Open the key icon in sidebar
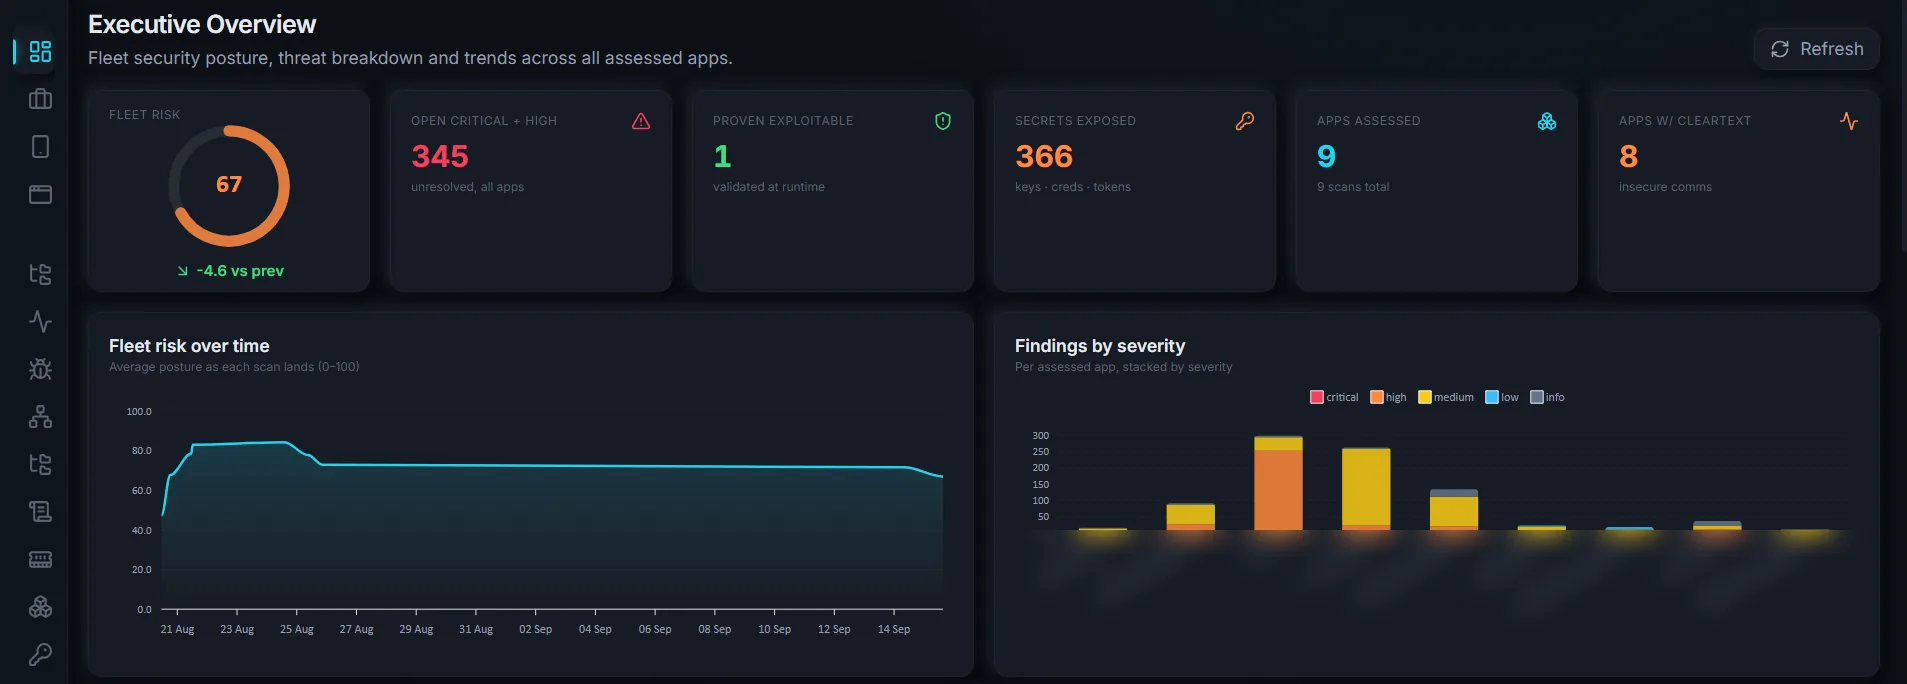Image resolution: width=1907 pixels, height=684 pixels. [40, 654]
